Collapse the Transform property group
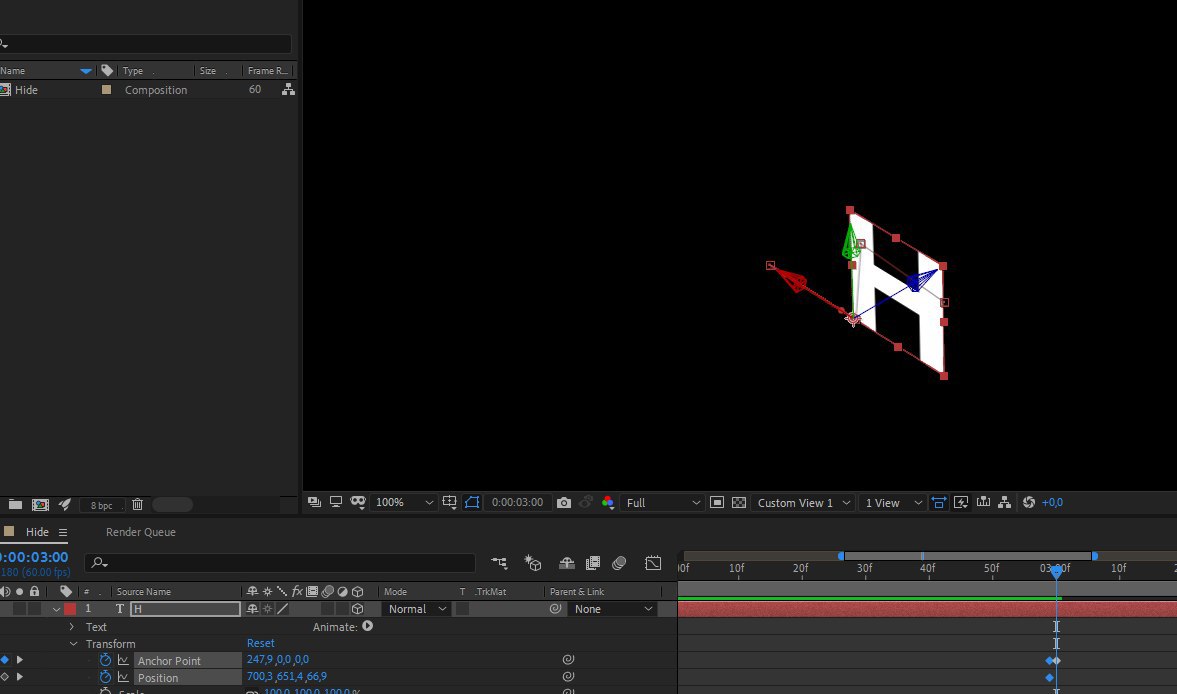Image resolution: width=1177 pixels, height=694 pixels. coord(74,644)
